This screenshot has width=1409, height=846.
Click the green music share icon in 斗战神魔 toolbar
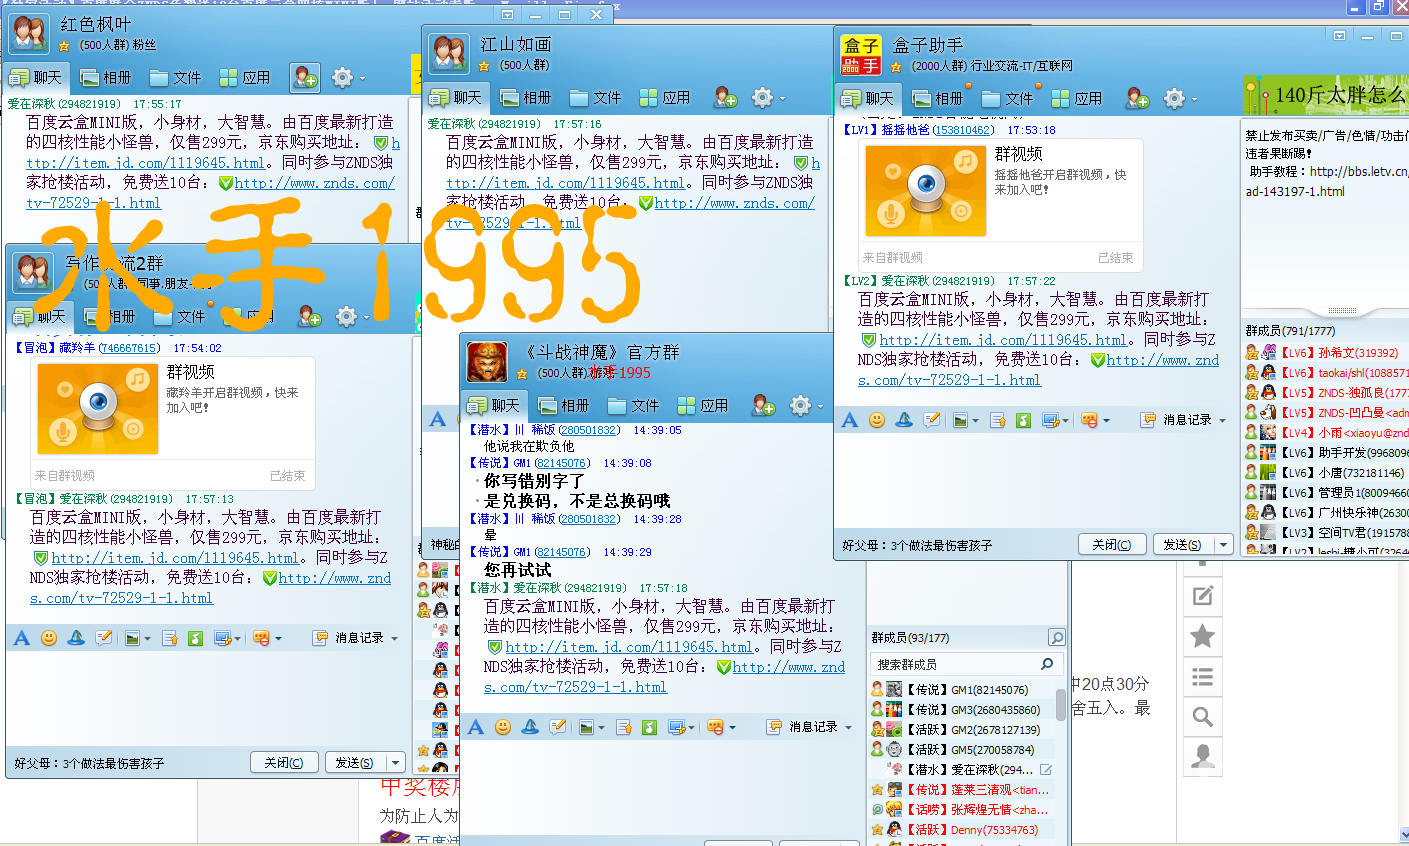[x=649, y=727]
